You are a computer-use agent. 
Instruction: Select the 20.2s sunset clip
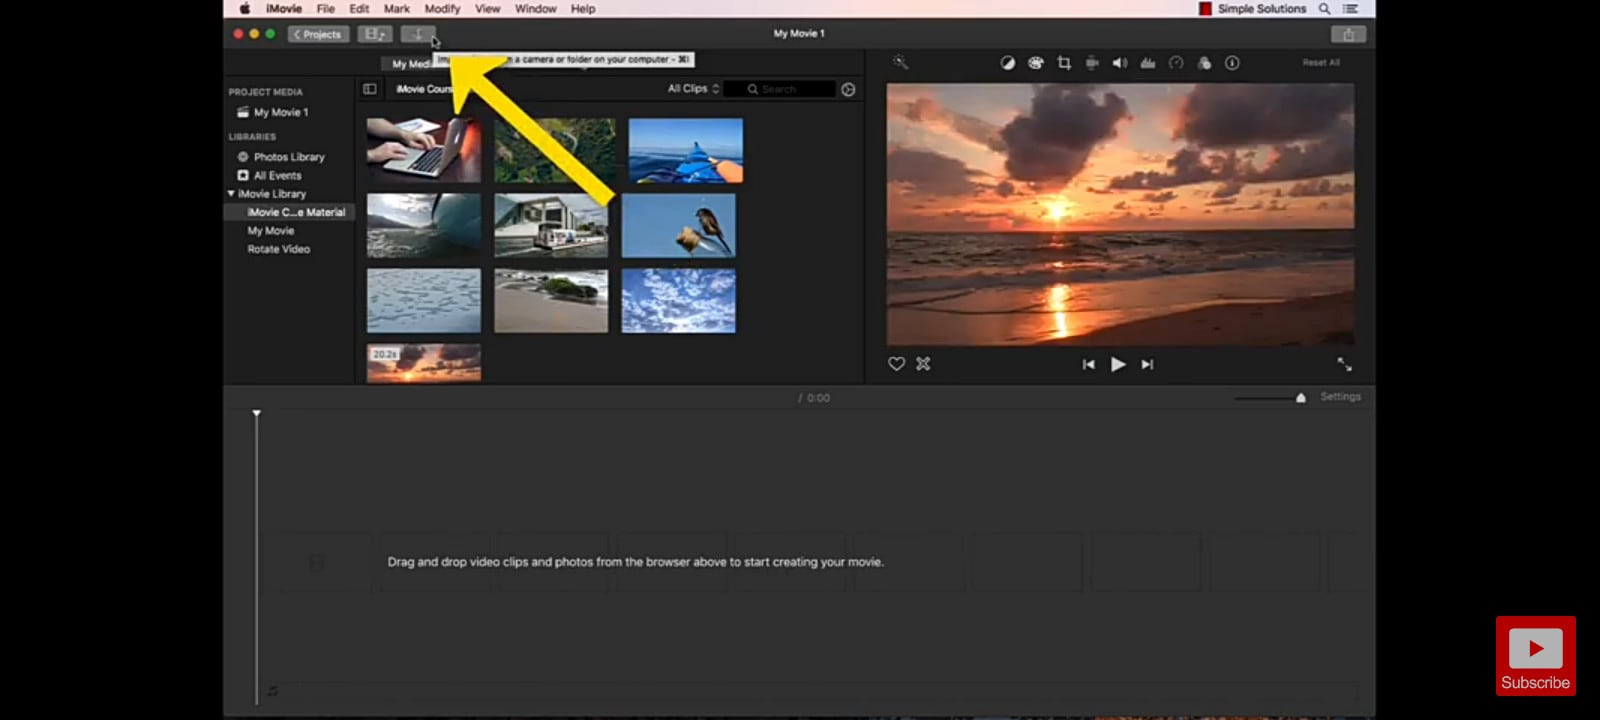(424, 363)
